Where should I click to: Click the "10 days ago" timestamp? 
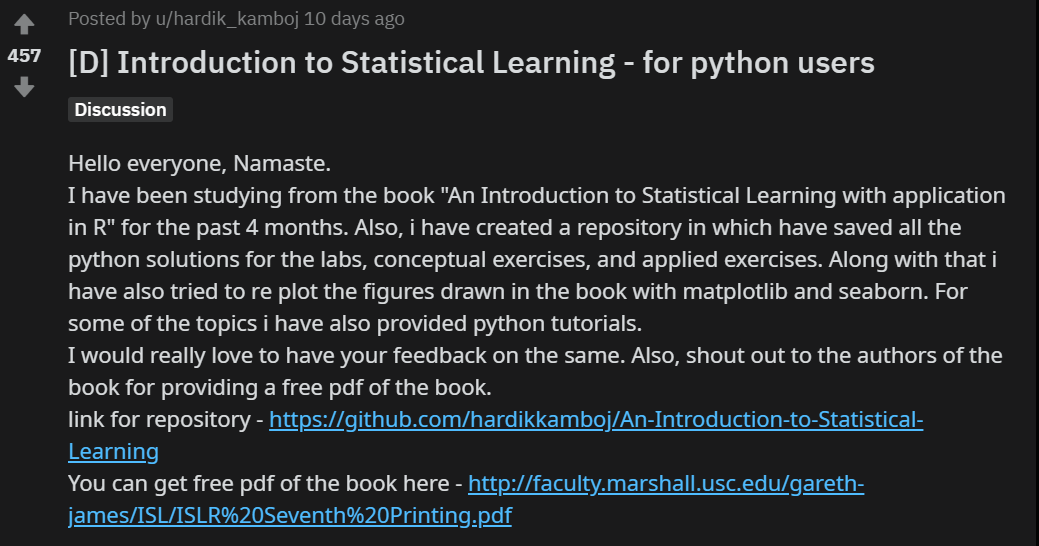pos(354,19)
